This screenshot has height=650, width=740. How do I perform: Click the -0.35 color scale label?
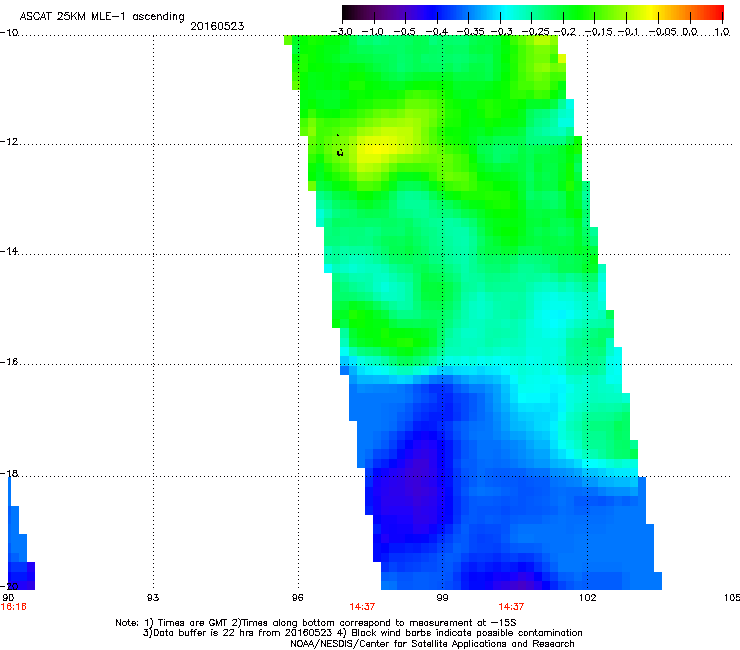click(x=470, y=32)
